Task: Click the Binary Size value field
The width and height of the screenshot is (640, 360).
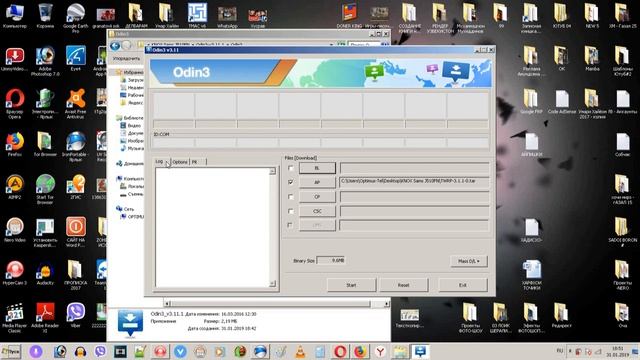Action: (331, 260)
